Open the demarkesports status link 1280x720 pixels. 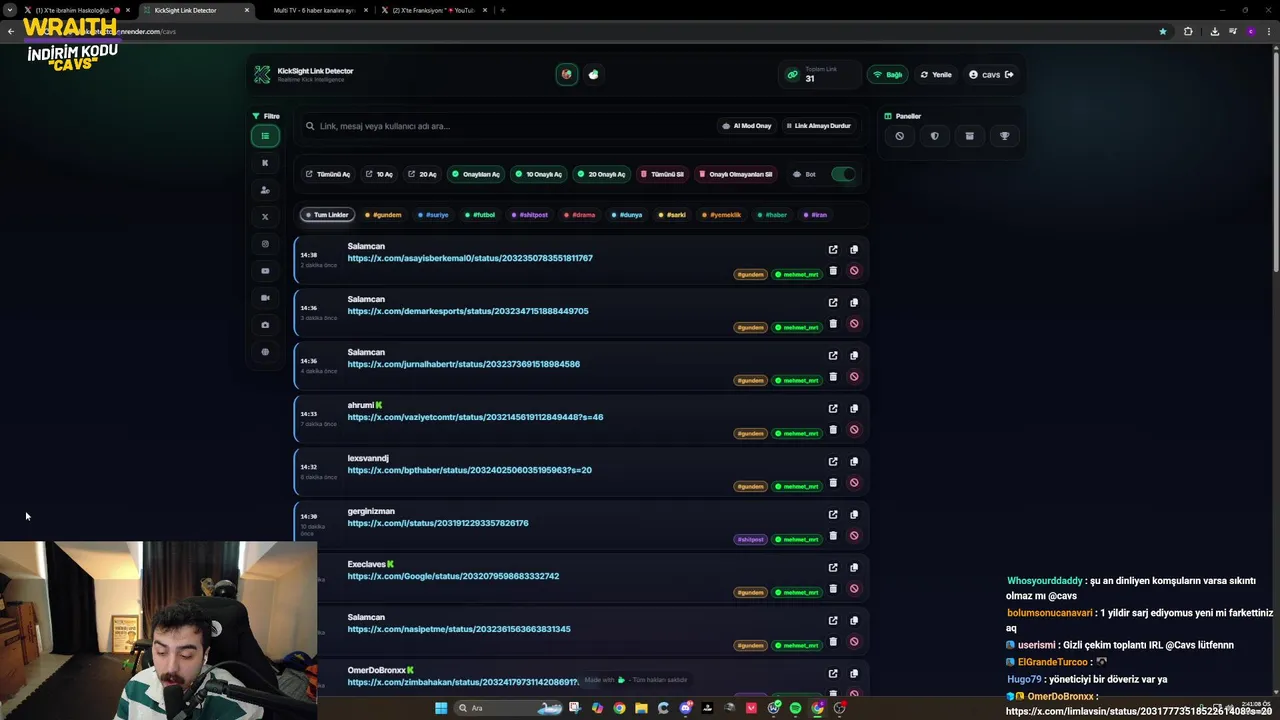click(468, 311)
